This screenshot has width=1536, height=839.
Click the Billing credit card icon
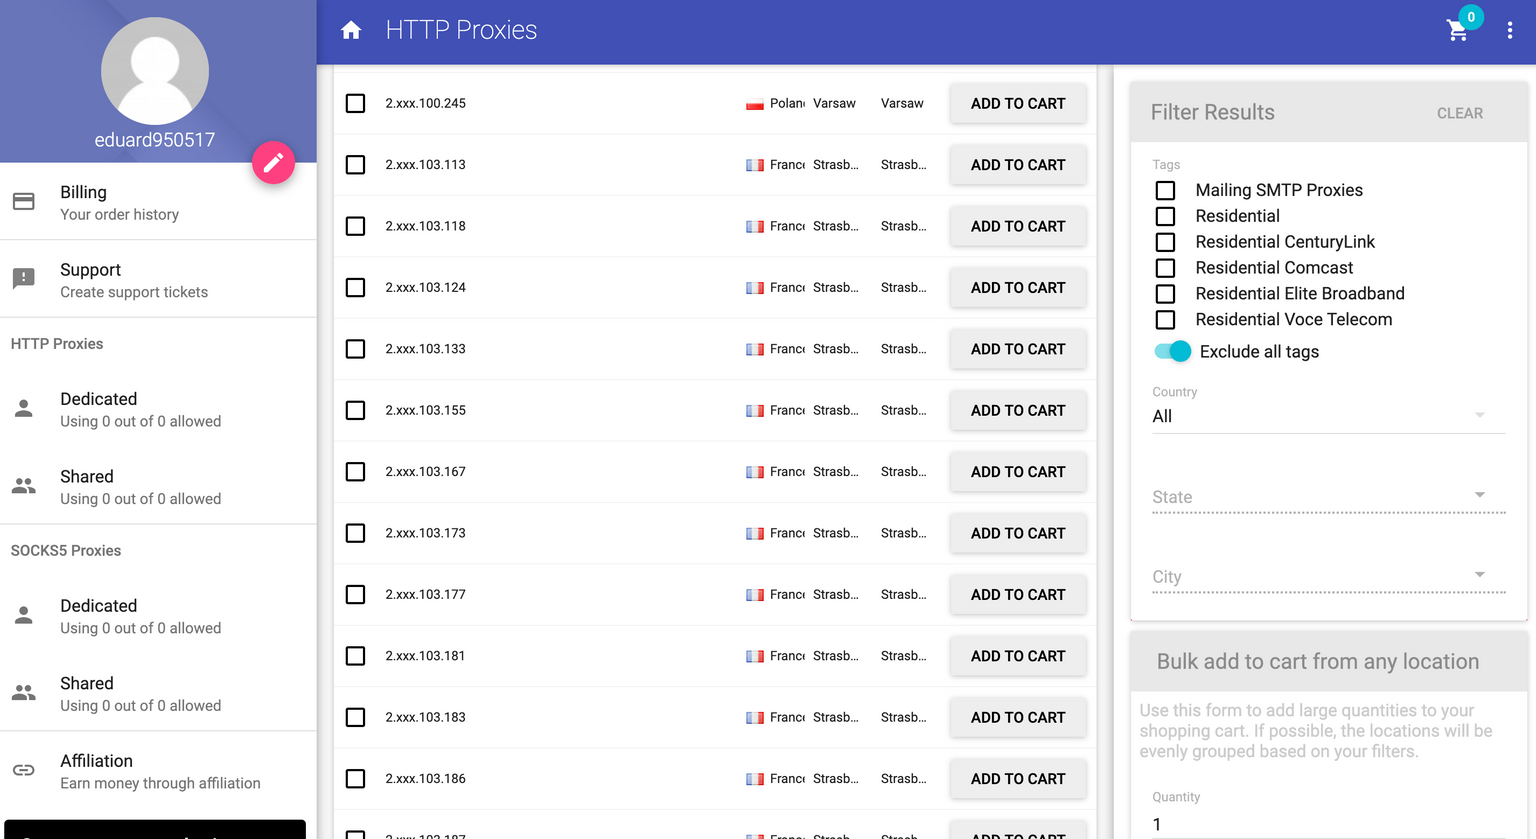(24, 202)
